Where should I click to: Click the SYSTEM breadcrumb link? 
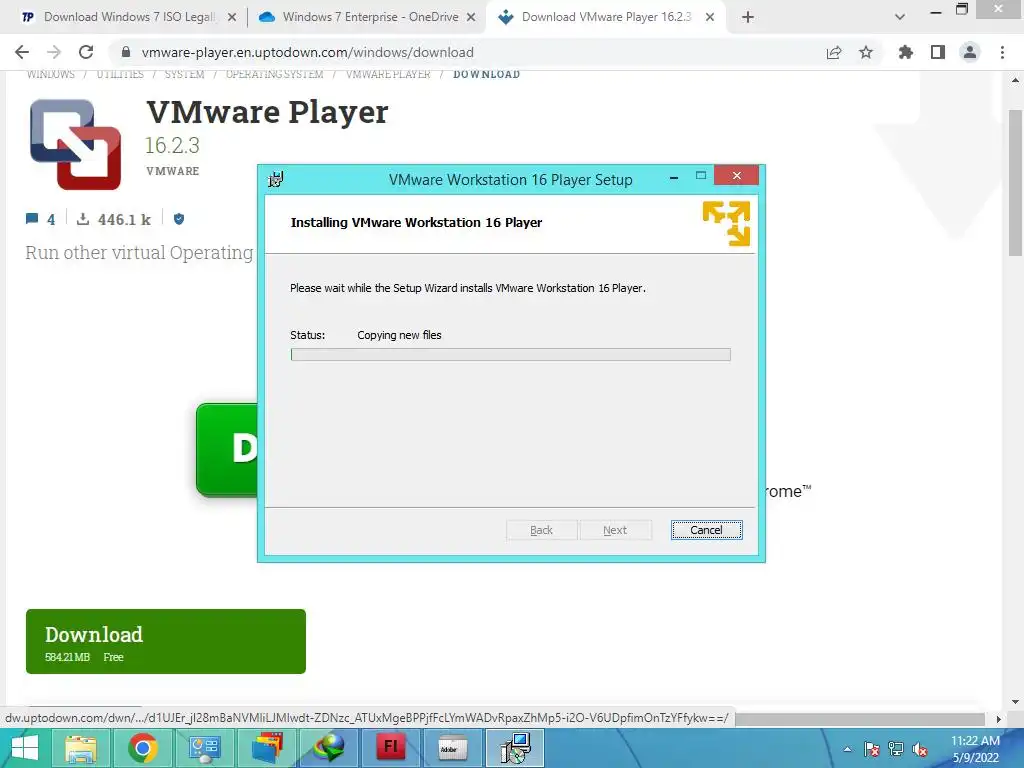click(184, 74)
